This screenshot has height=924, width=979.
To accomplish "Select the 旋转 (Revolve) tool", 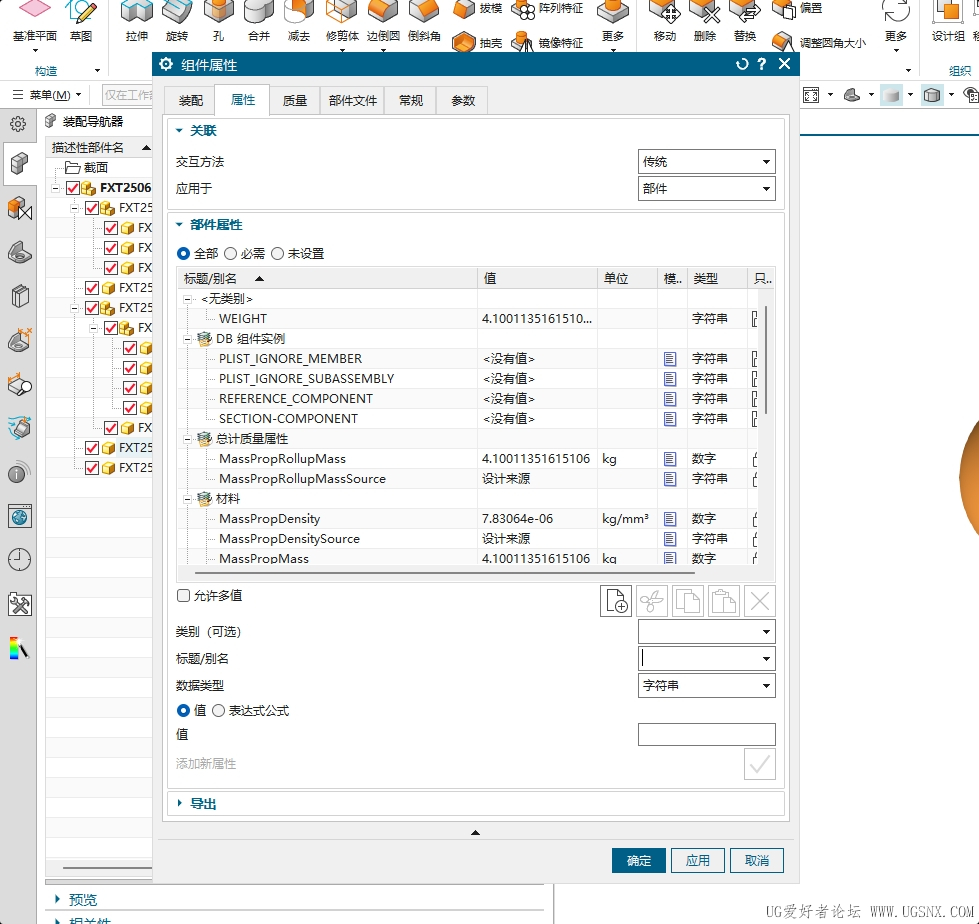I will [177, 21].
